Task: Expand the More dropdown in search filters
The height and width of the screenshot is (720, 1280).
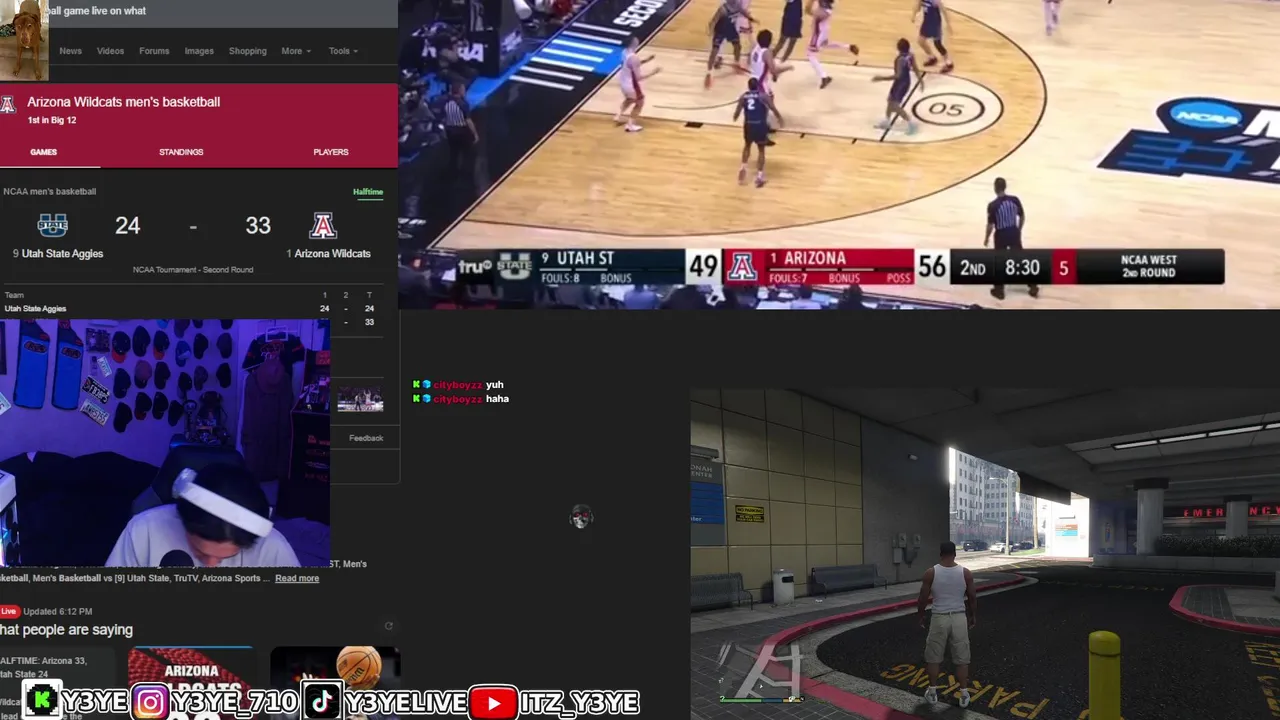Action: (296, 51)
